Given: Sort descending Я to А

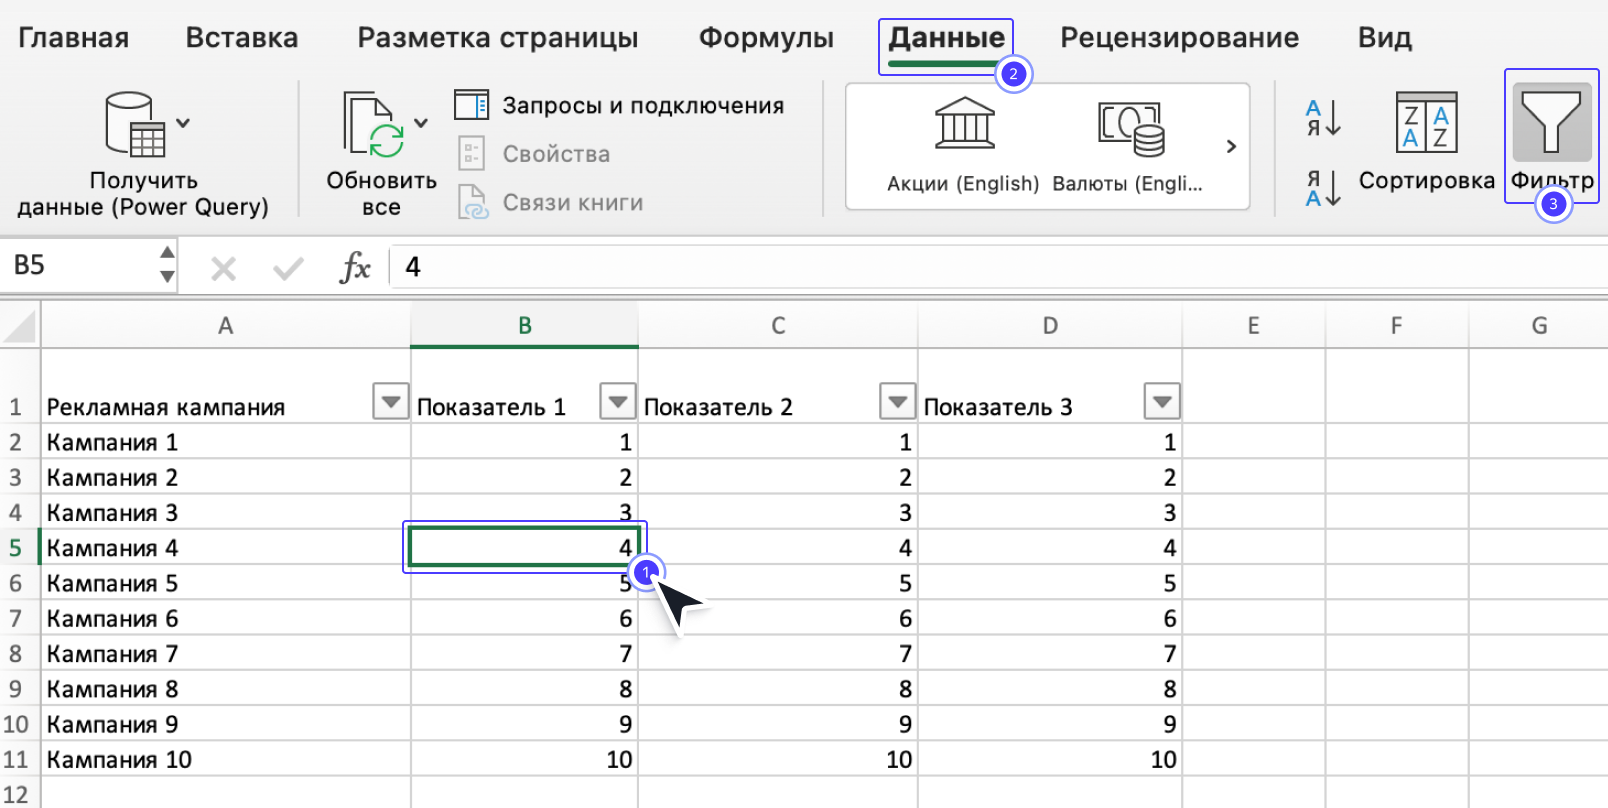Looking at the screenshot, I should (1323, 188).
